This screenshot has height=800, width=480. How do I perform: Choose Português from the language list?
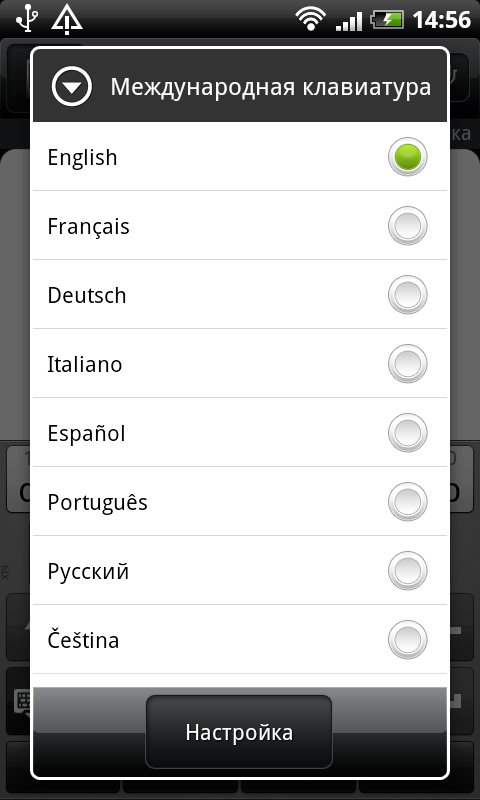click(x=240, y=502)
